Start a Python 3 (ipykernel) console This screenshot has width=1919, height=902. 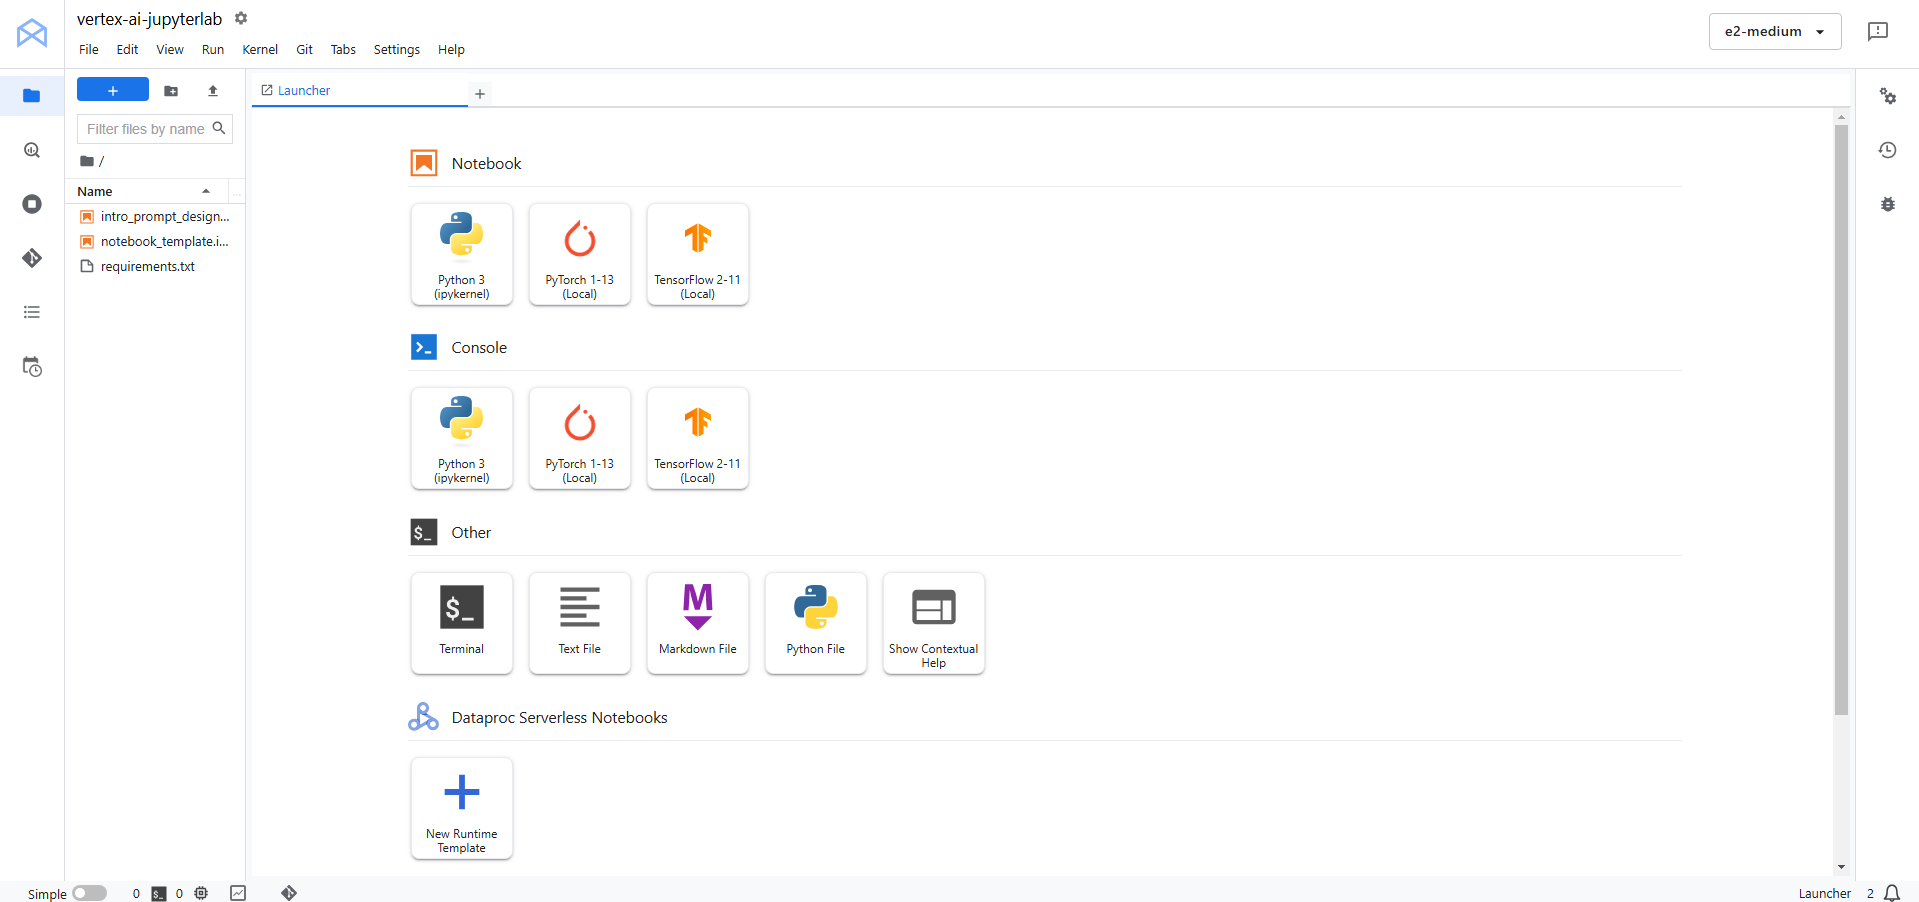pyautogui.click(x=461, y=438)
